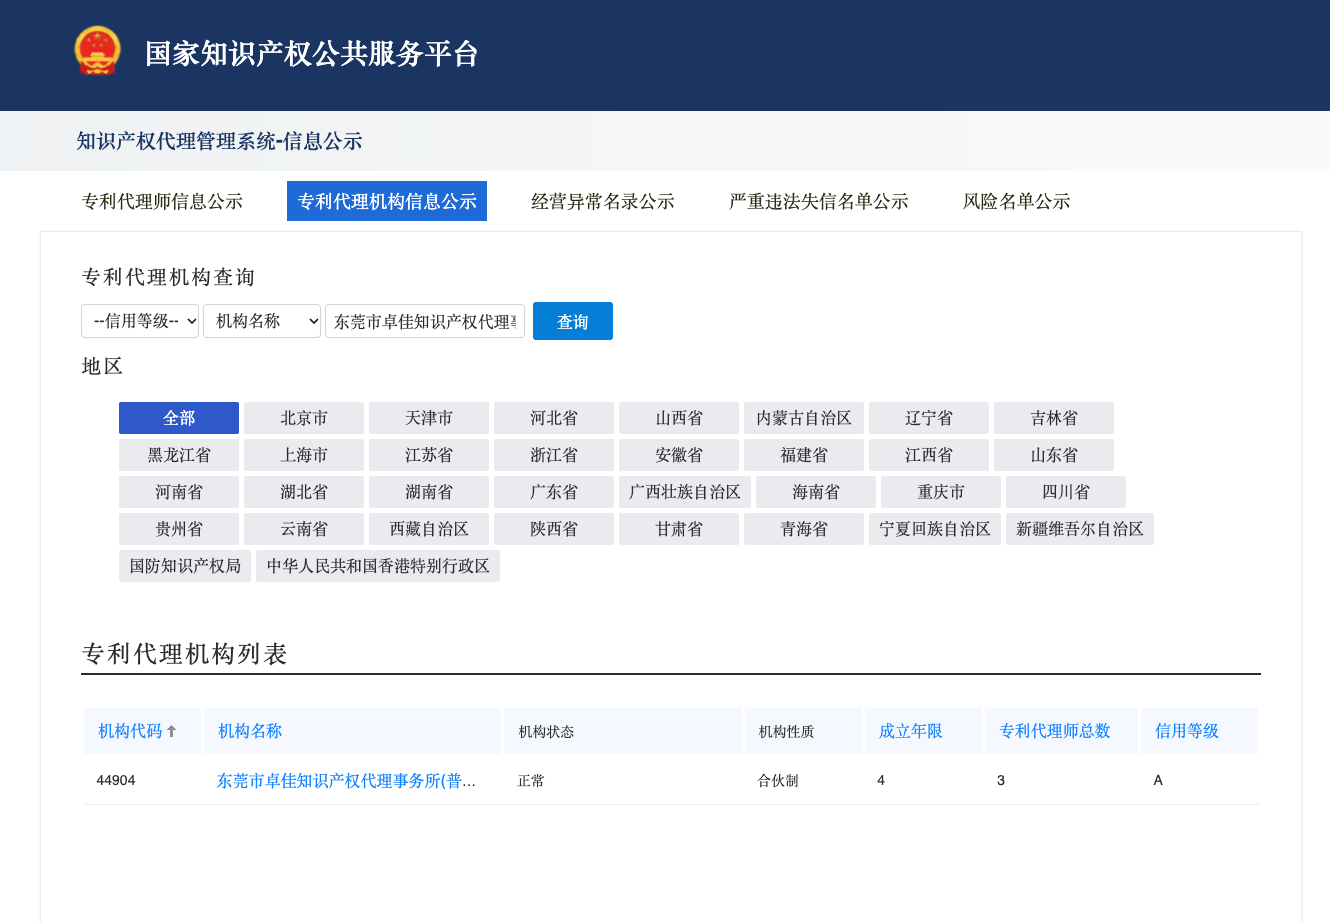The height and width of the screenshot is (922, 1330).
Task: Click the organization name search field
Action: point(425,321)
